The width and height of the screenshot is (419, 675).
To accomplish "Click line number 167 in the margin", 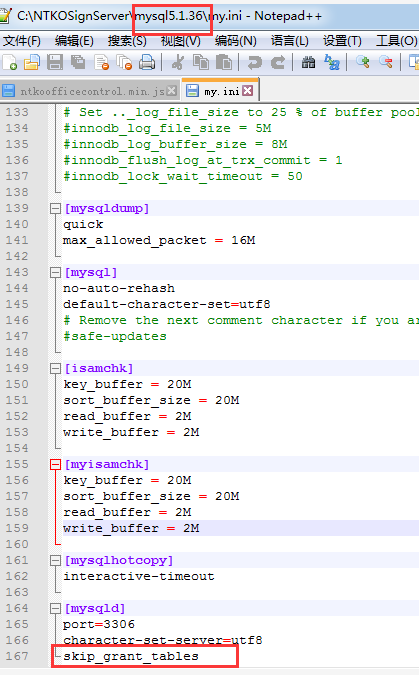I will point(17,656).
